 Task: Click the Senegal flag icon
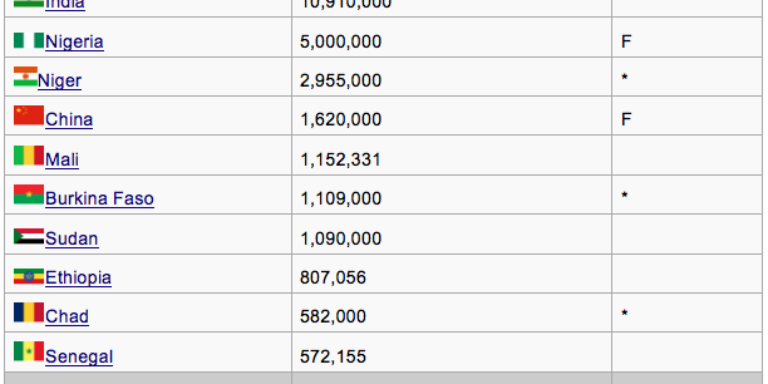(x=29, y=351)
